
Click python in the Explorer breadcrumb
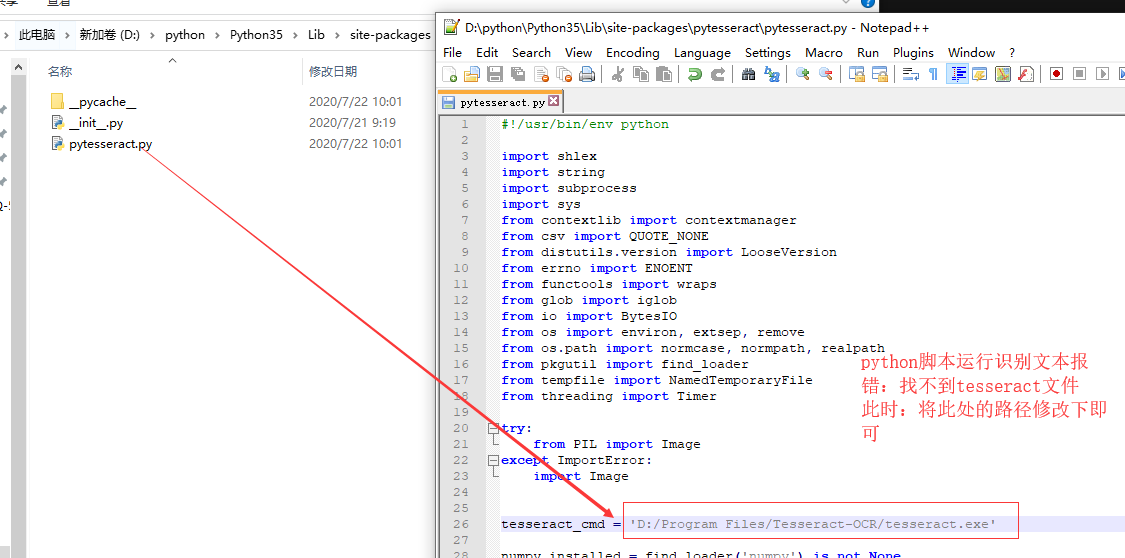click(185, 35)
